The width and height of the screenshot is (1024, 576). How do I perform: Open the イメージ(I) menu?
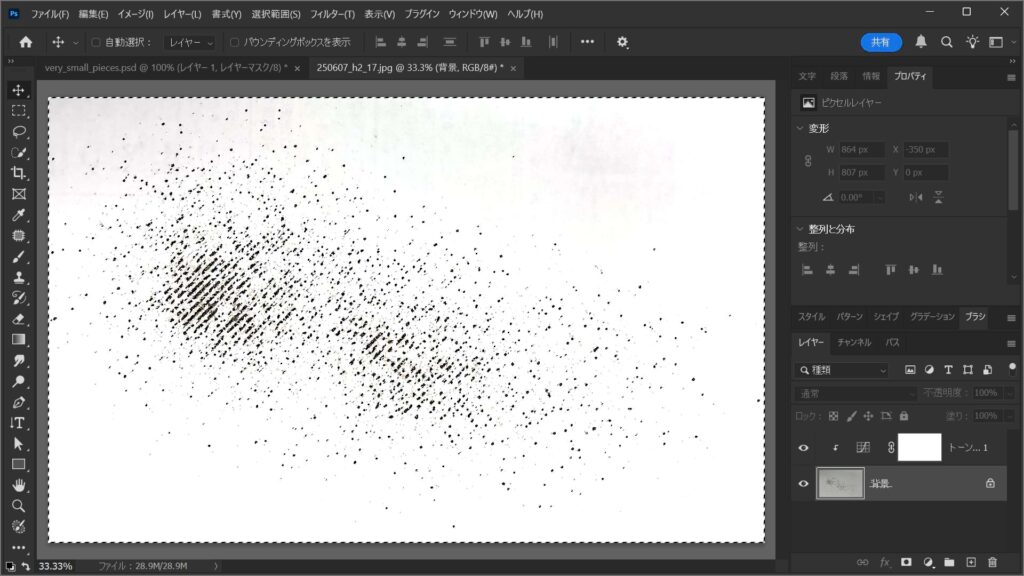135,14
